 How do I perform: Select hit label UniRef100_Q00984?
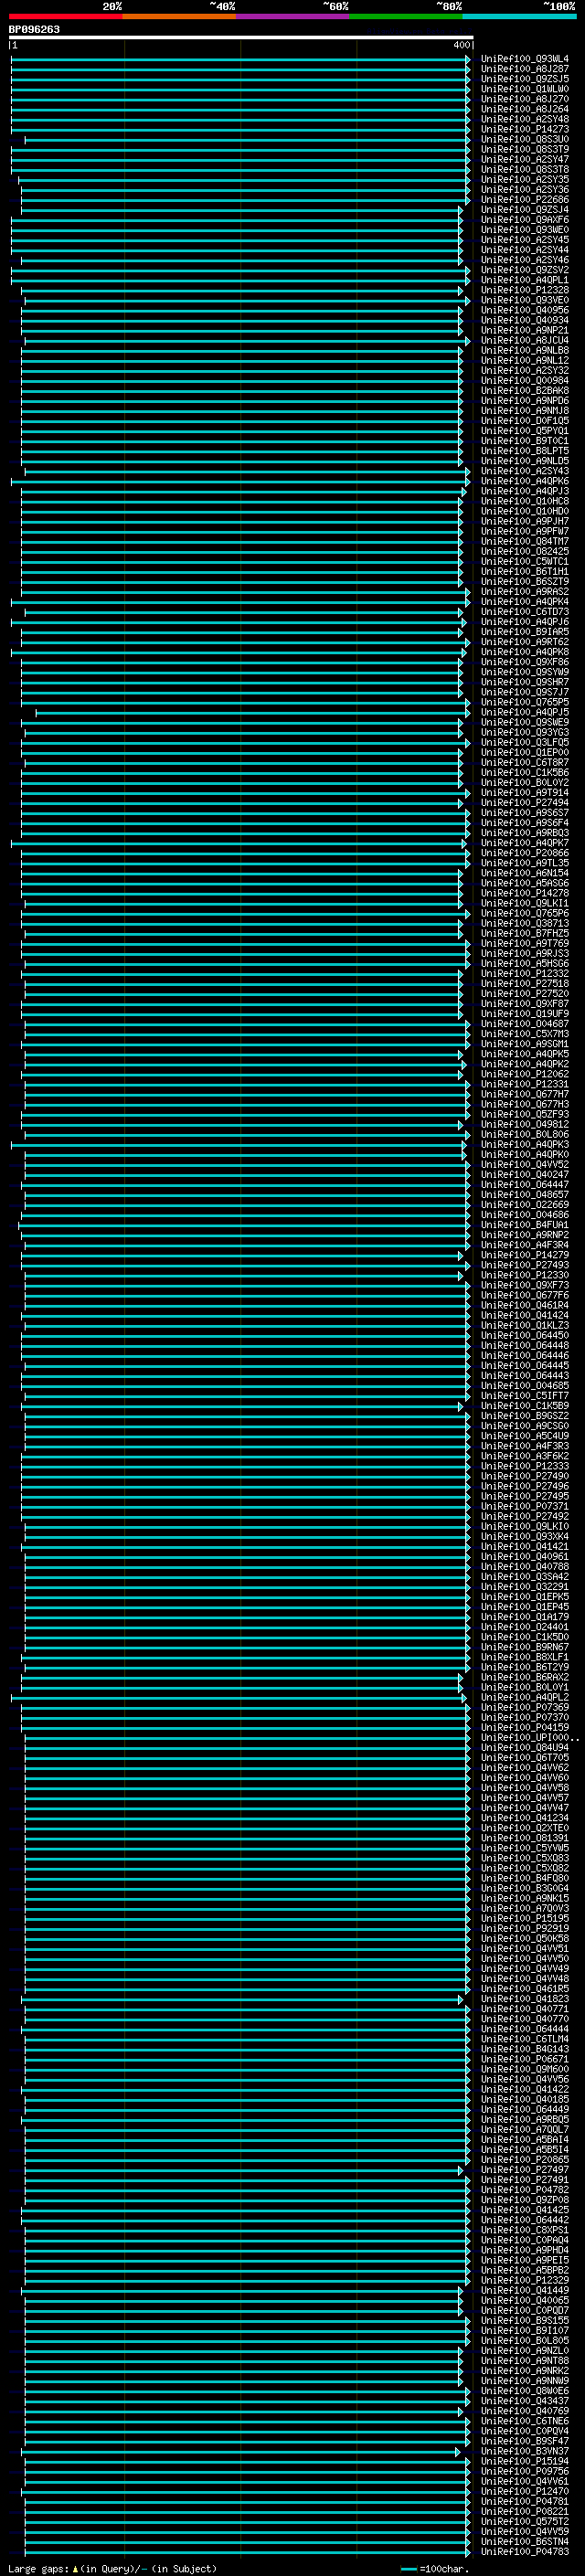tap(525, 381)
